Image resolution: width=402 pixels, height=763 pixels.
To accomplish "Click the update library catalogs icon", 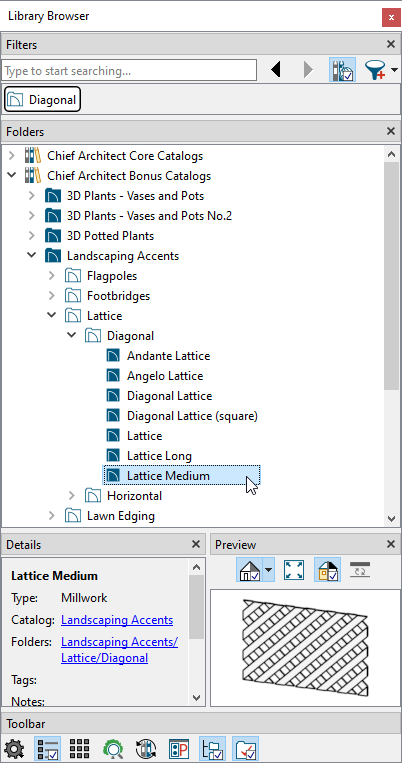I will (x=146, y=749).
